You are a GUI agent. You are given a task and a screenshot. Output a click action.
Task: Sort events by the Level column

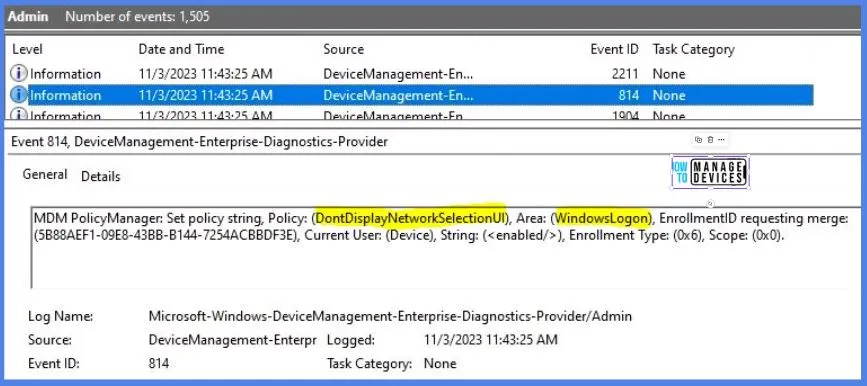(x=27, y=49)
